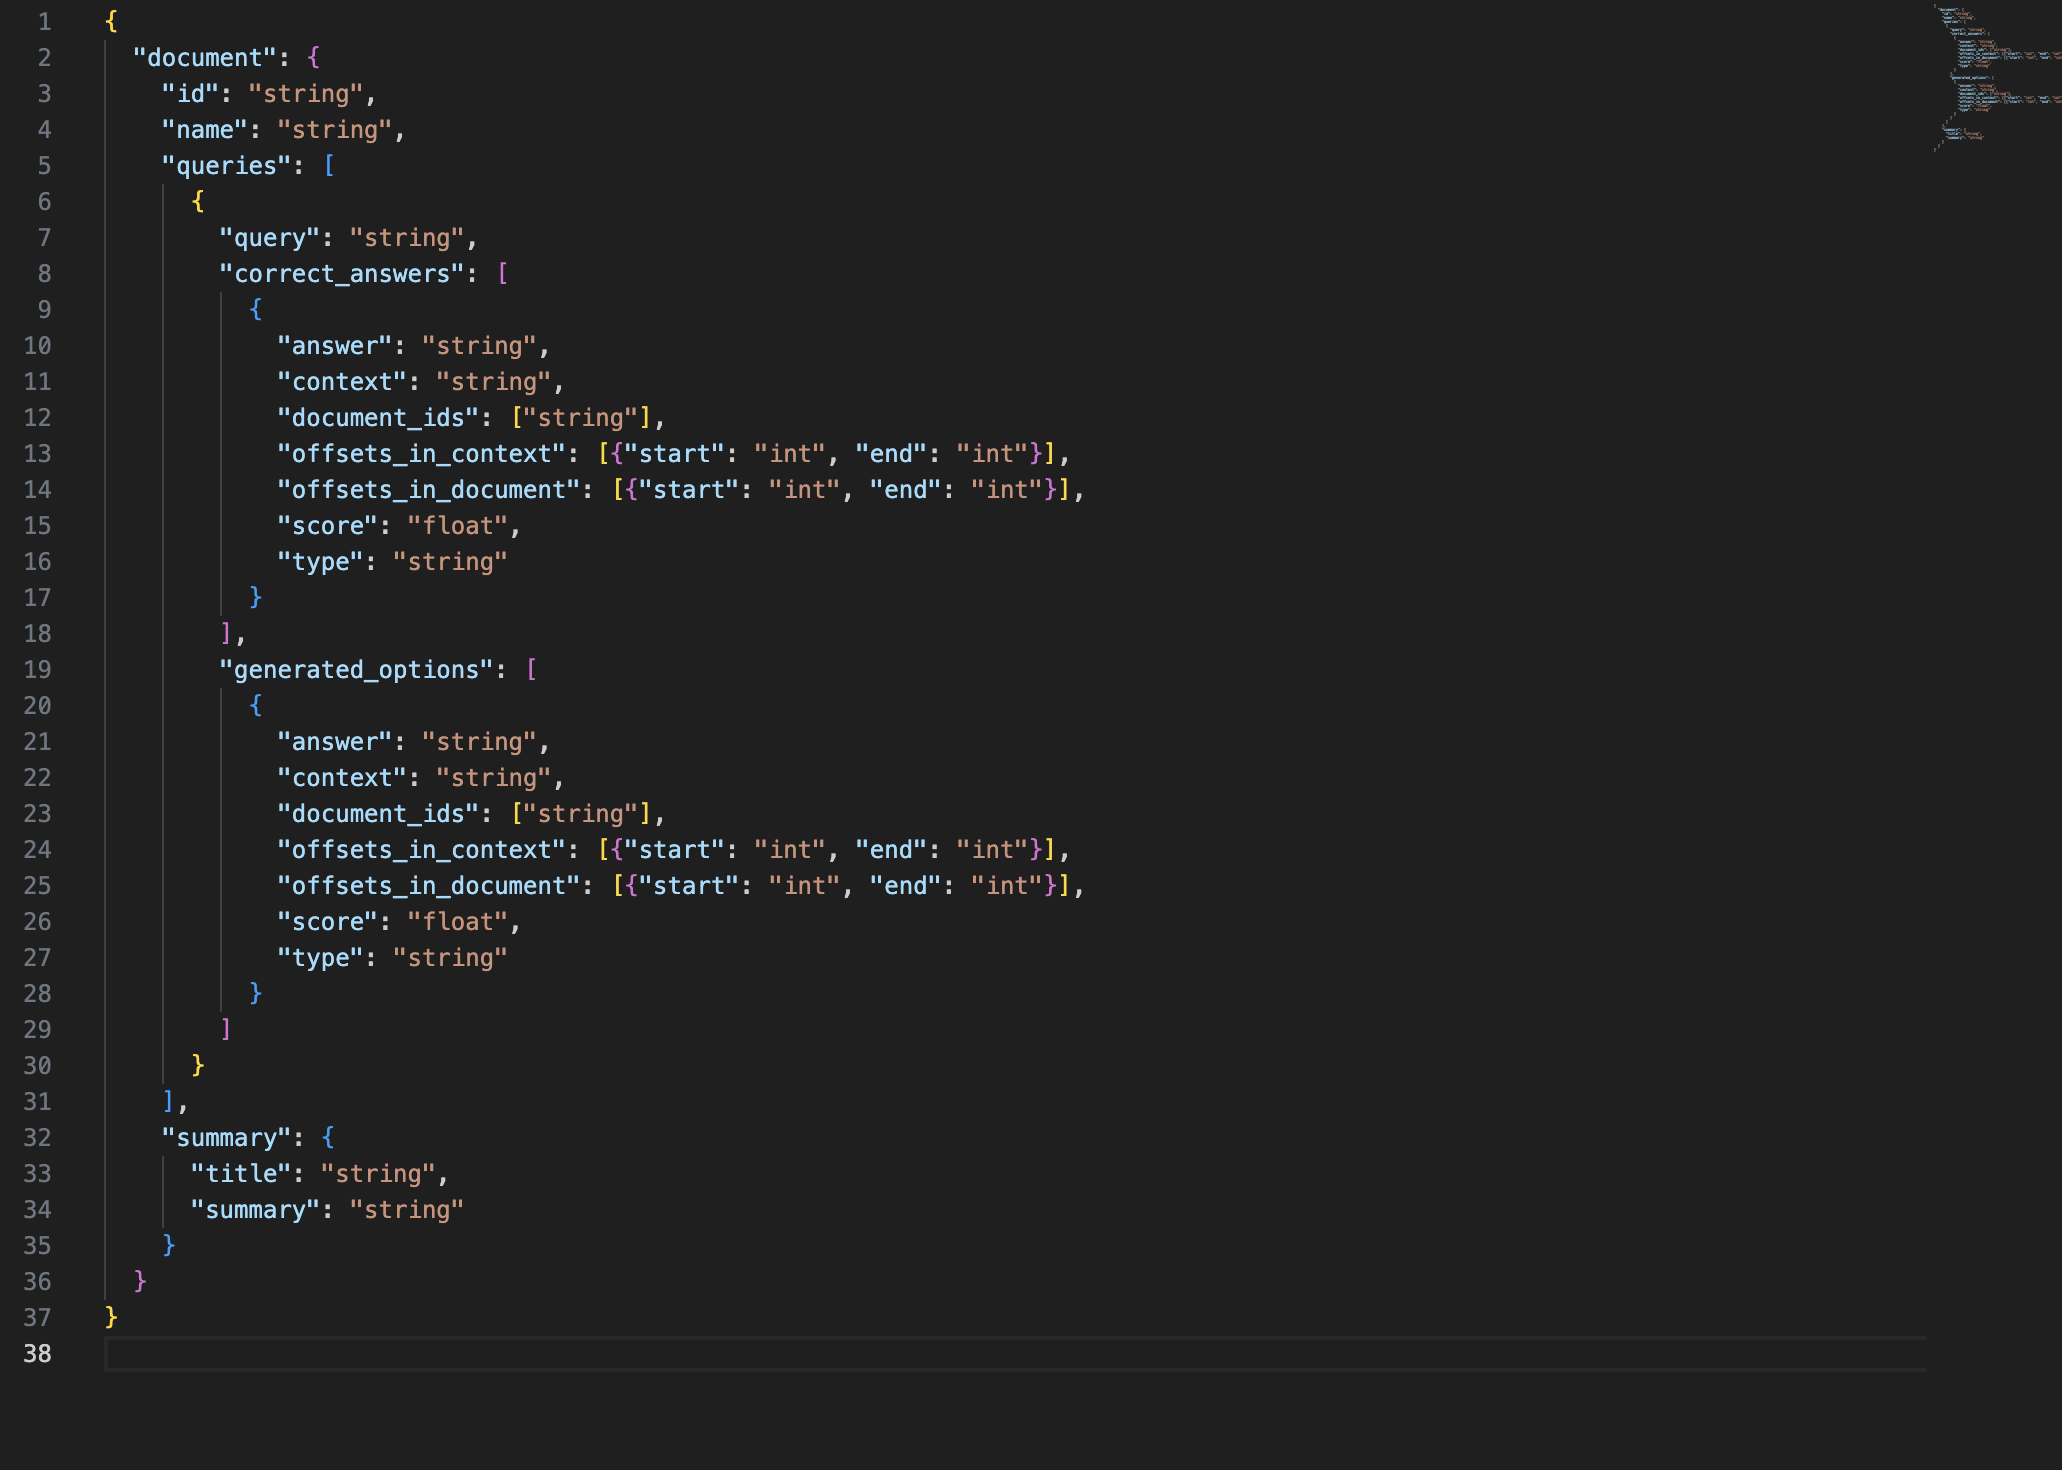The height and width of the screenshot is (1470, 2062).
Task: Click the "type" key on line 16
Action: [x=320, y=562]
